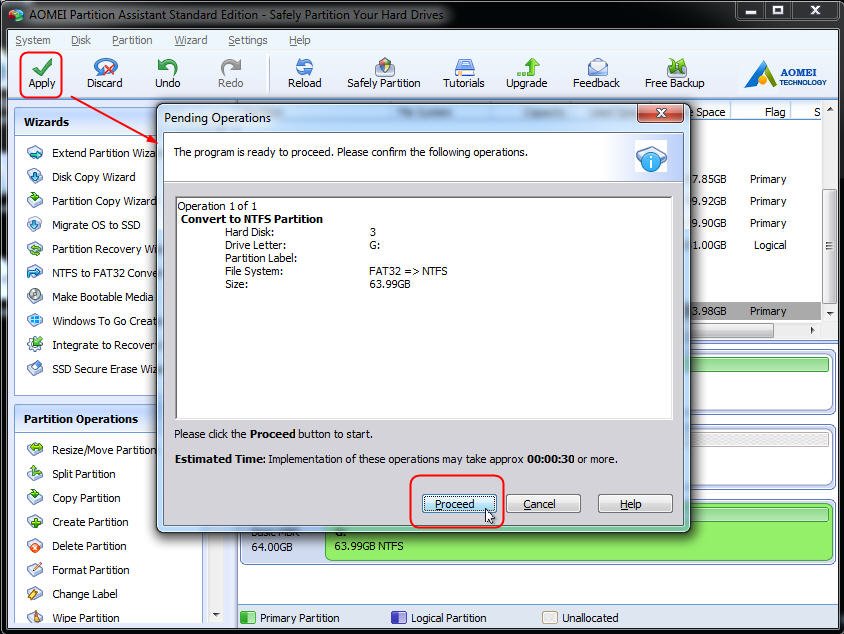Click the Flag column header
Image resolution: width=844 pixels, height=634 pixels.
click(x=775, y=112)
